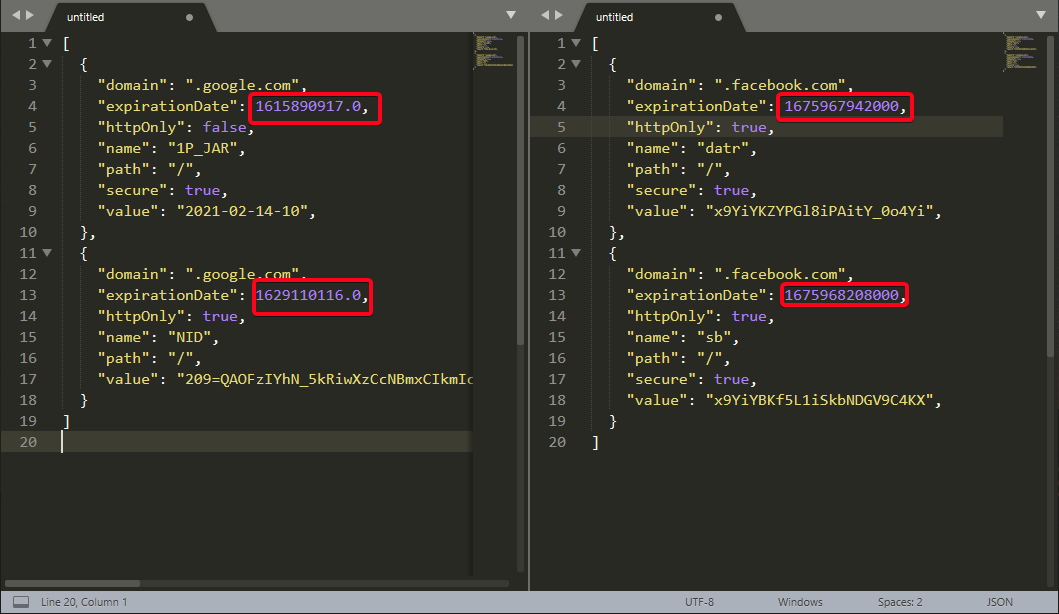The width and height of the screenshot is (1059, 614).
Task: Click value starting "209=QAOFzIYhN"
Action: click(324, 379)
